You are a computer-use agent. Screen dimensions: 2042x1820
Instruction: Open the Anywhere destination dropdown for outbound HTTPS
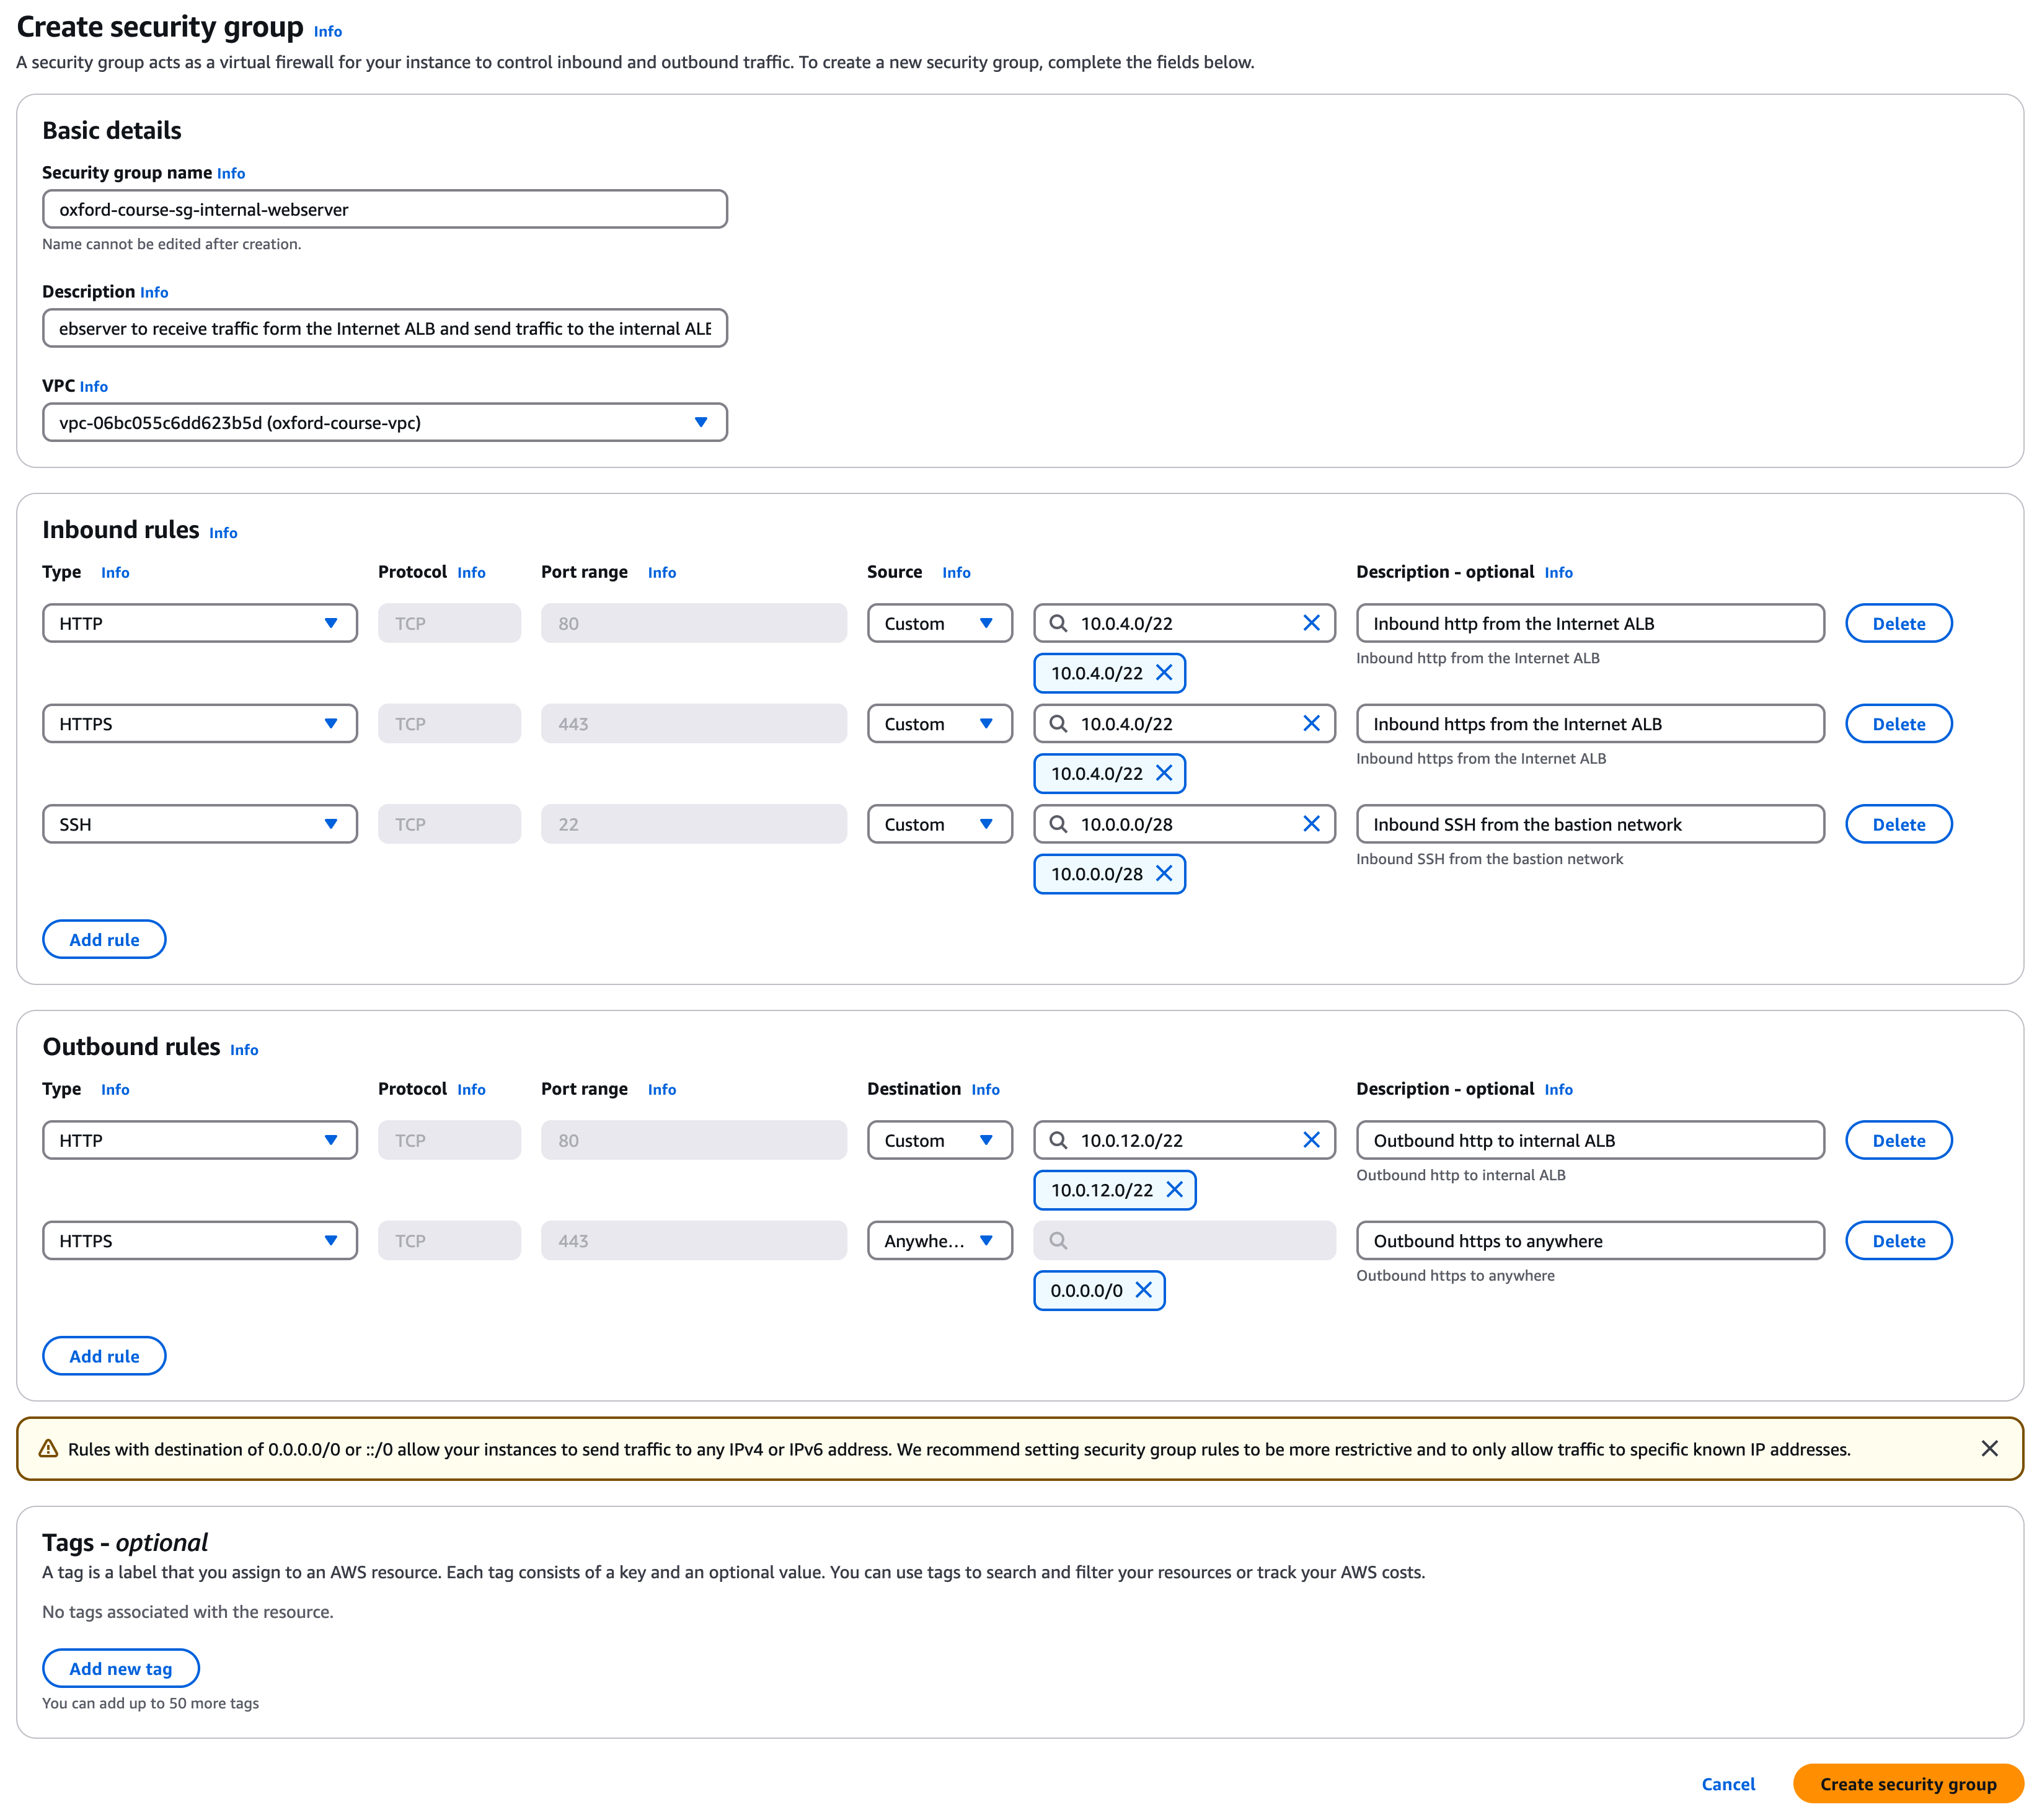939,1240
